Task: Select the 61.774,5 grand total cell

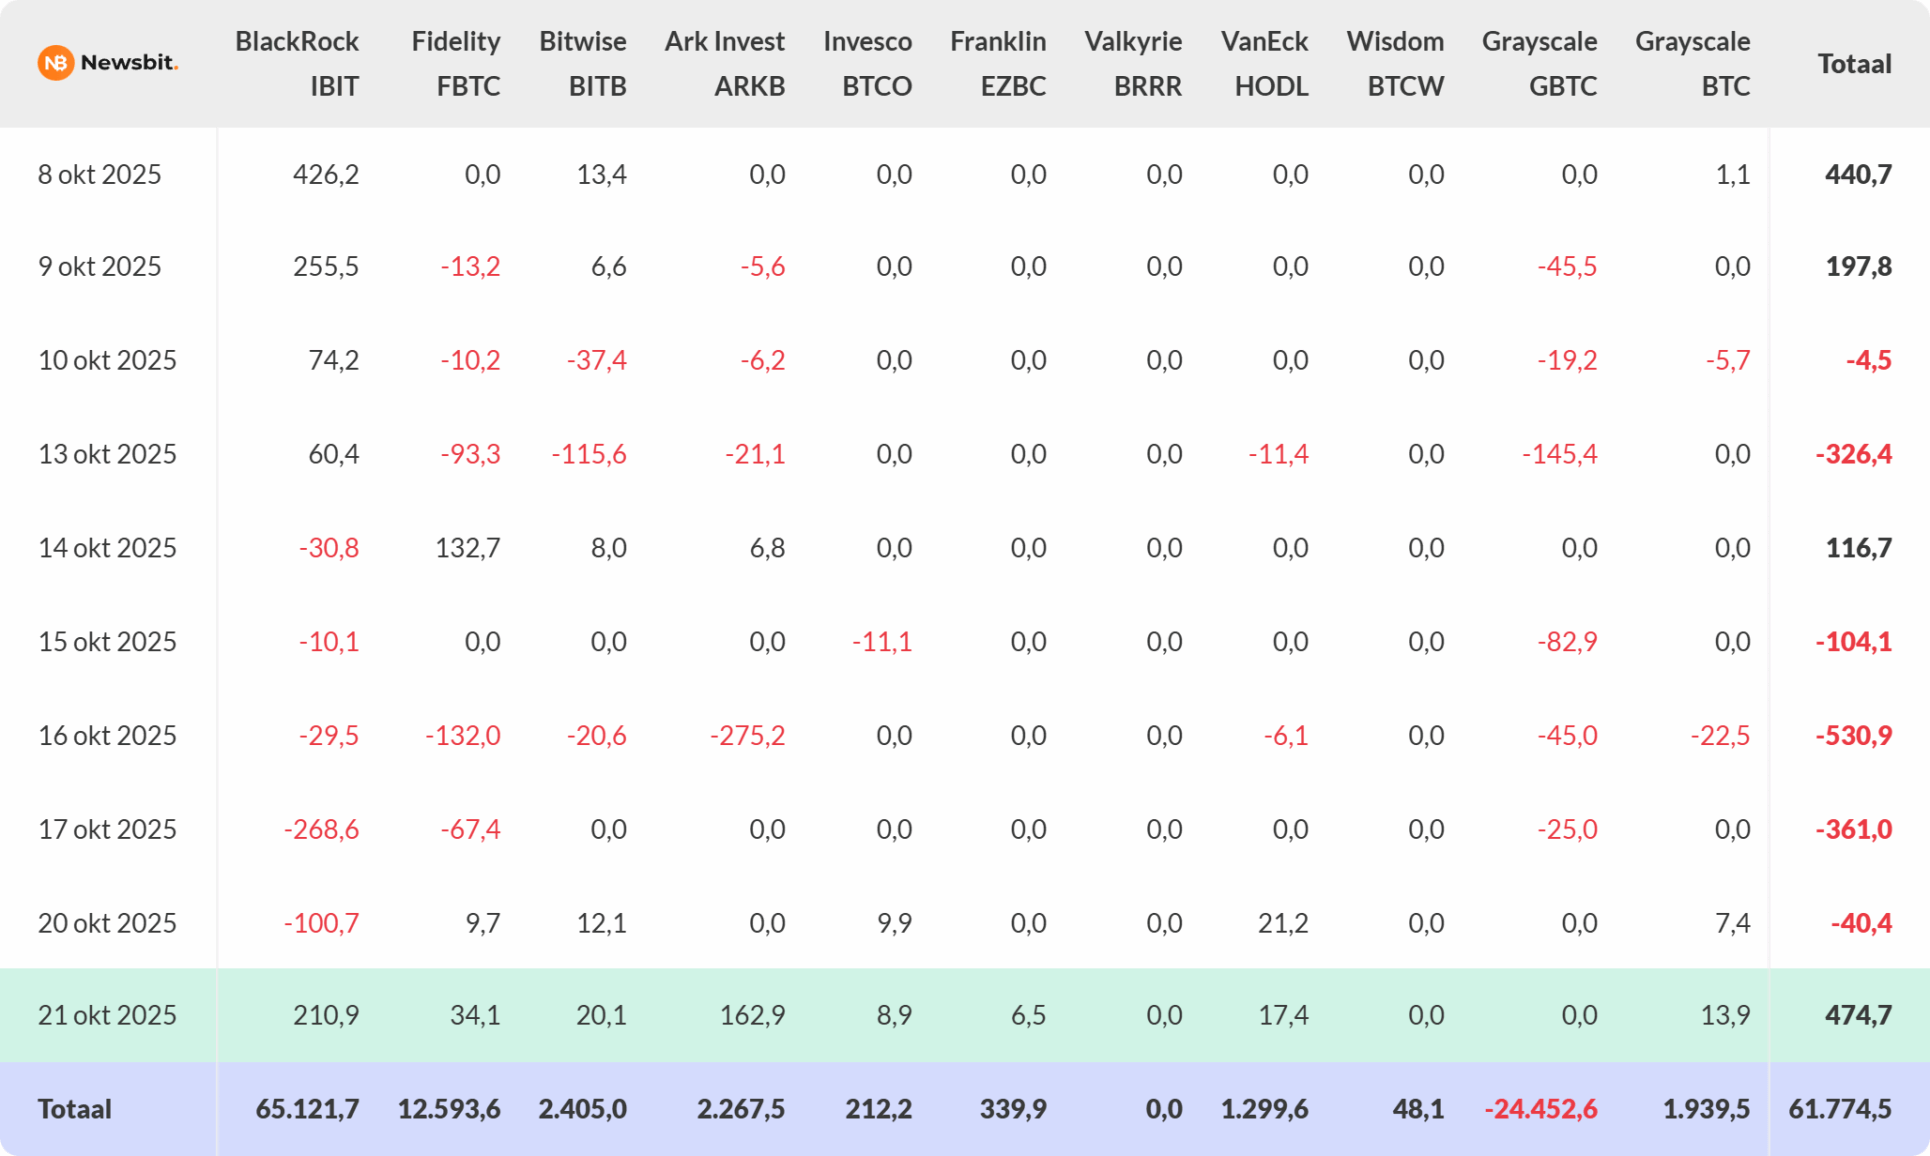Action: click(x=1839, y=1109)
